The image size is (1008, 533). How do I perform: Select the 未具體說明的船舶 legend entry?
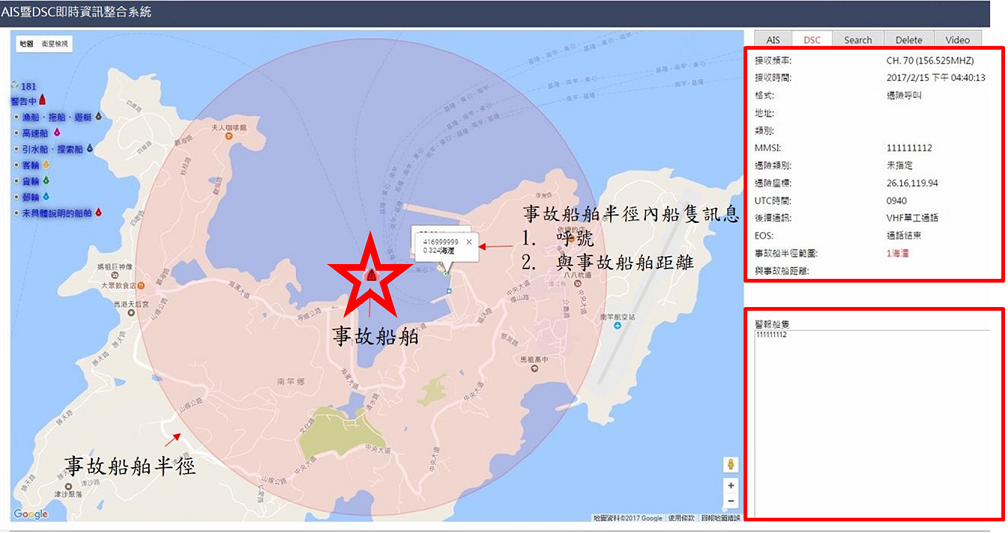(57, 213)
